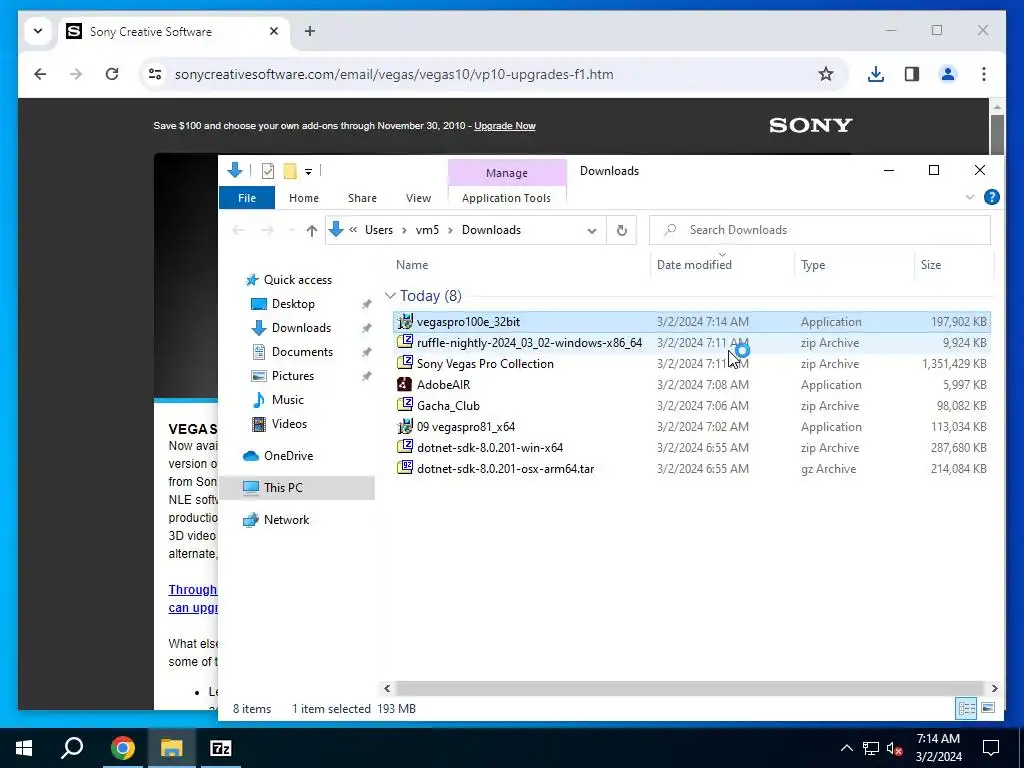Click the Search Downloads field
The width and height of the screenshot is (1024, 768).
coord(820,230)
